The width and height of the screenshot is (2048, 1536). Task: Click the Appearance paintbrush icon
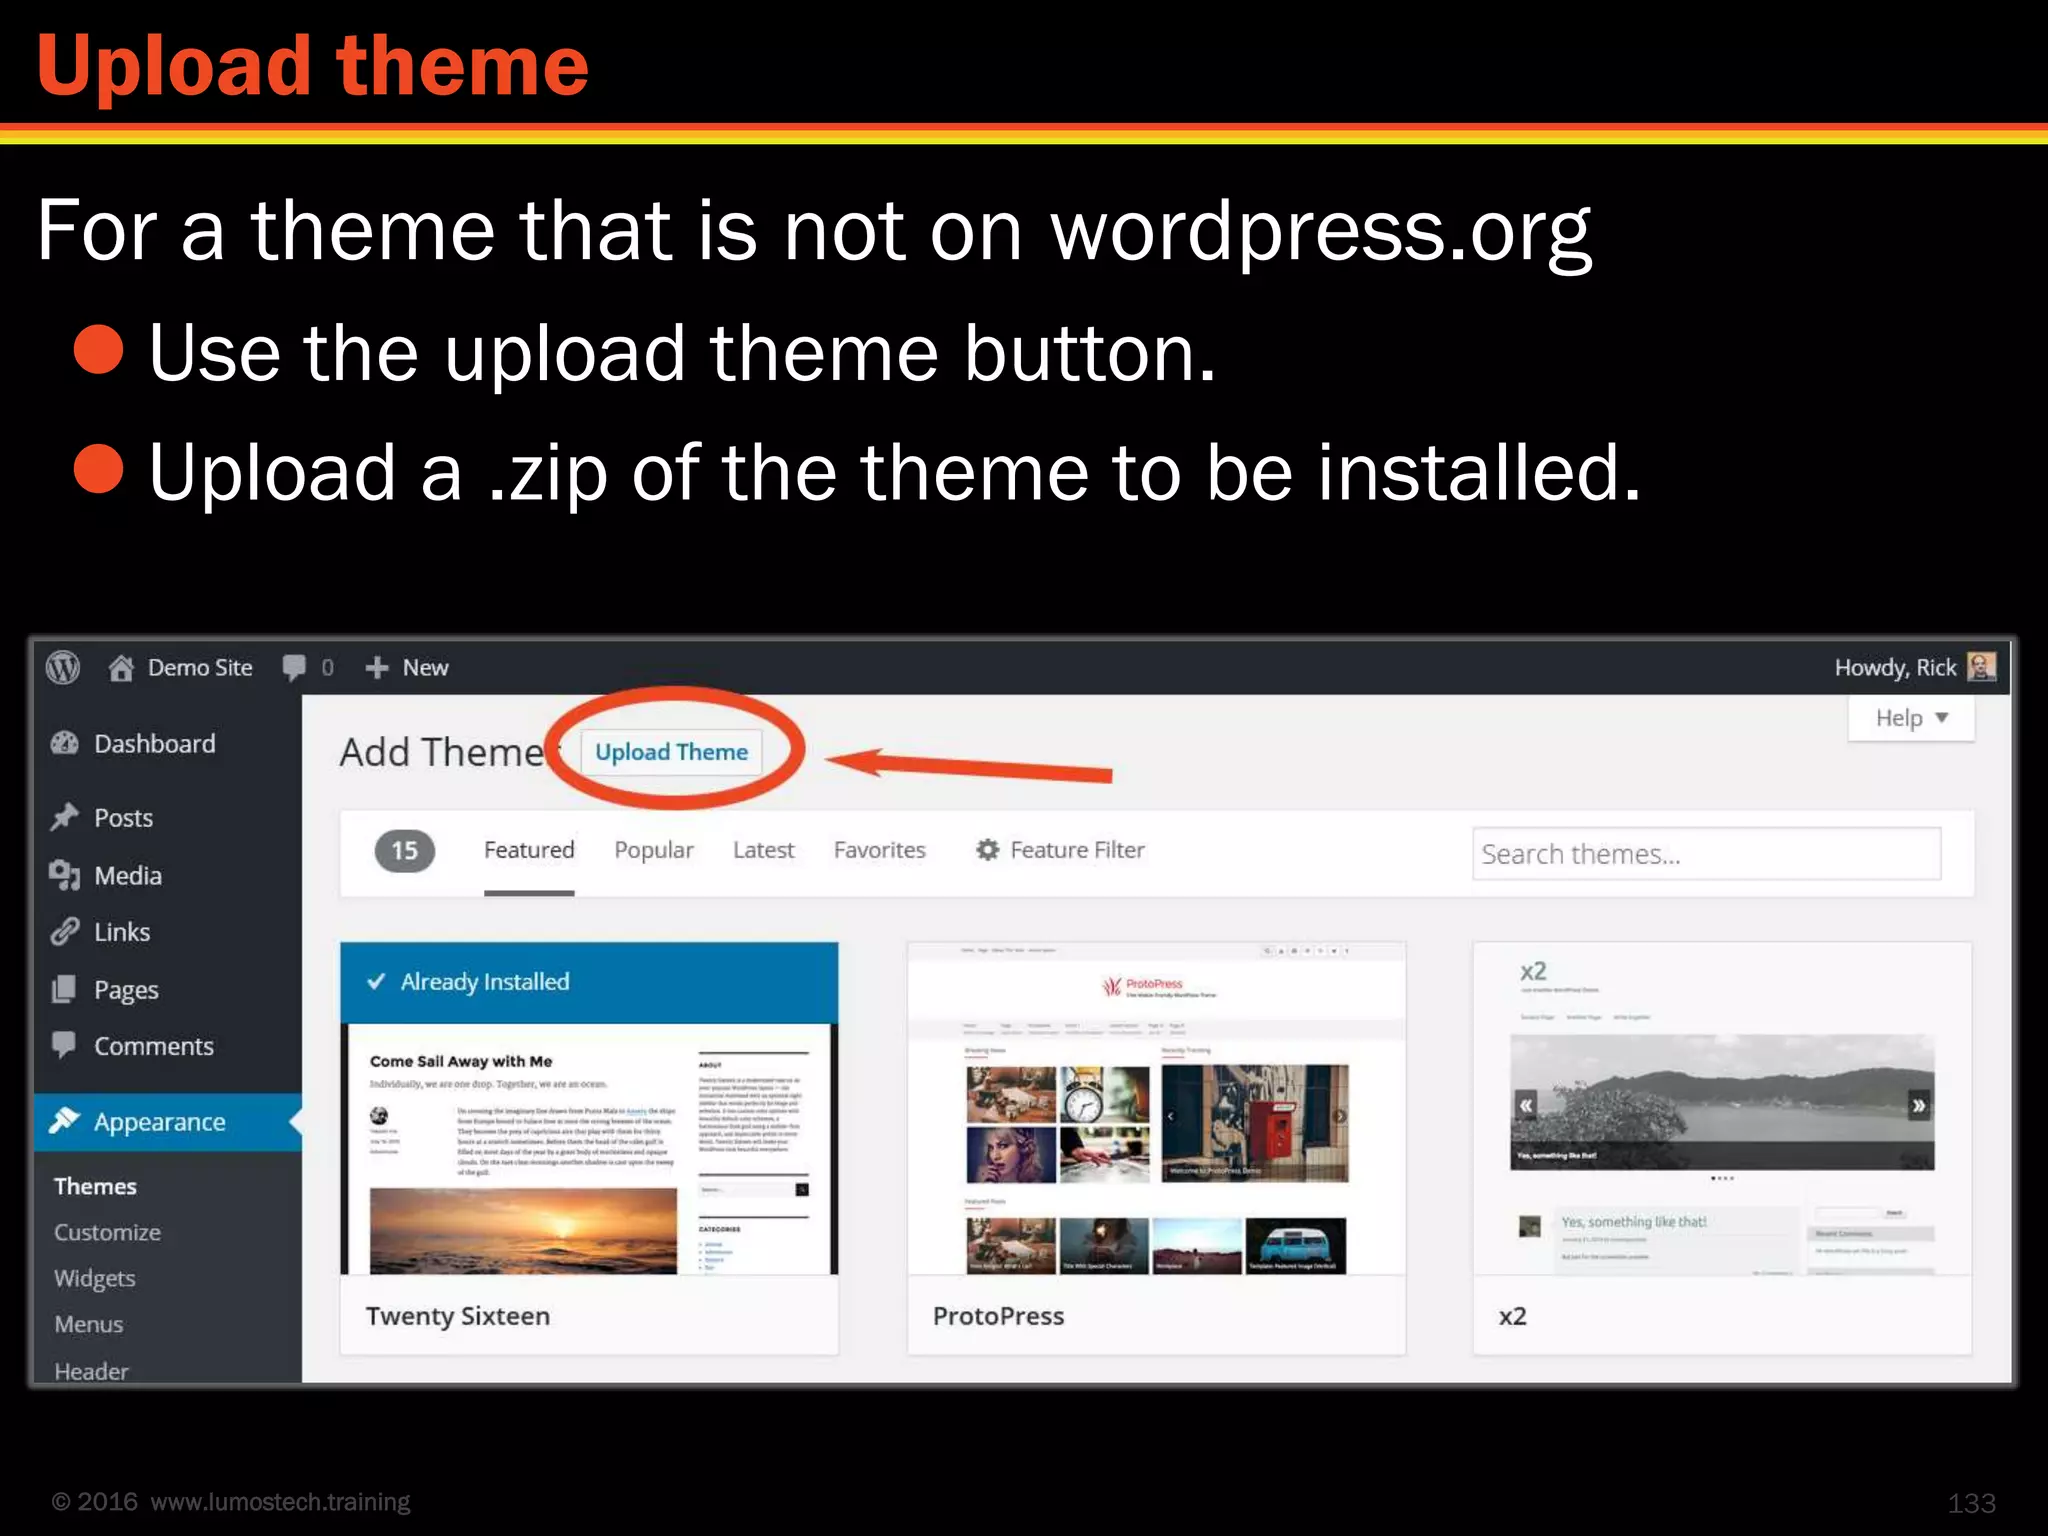tap(64, 1121)
